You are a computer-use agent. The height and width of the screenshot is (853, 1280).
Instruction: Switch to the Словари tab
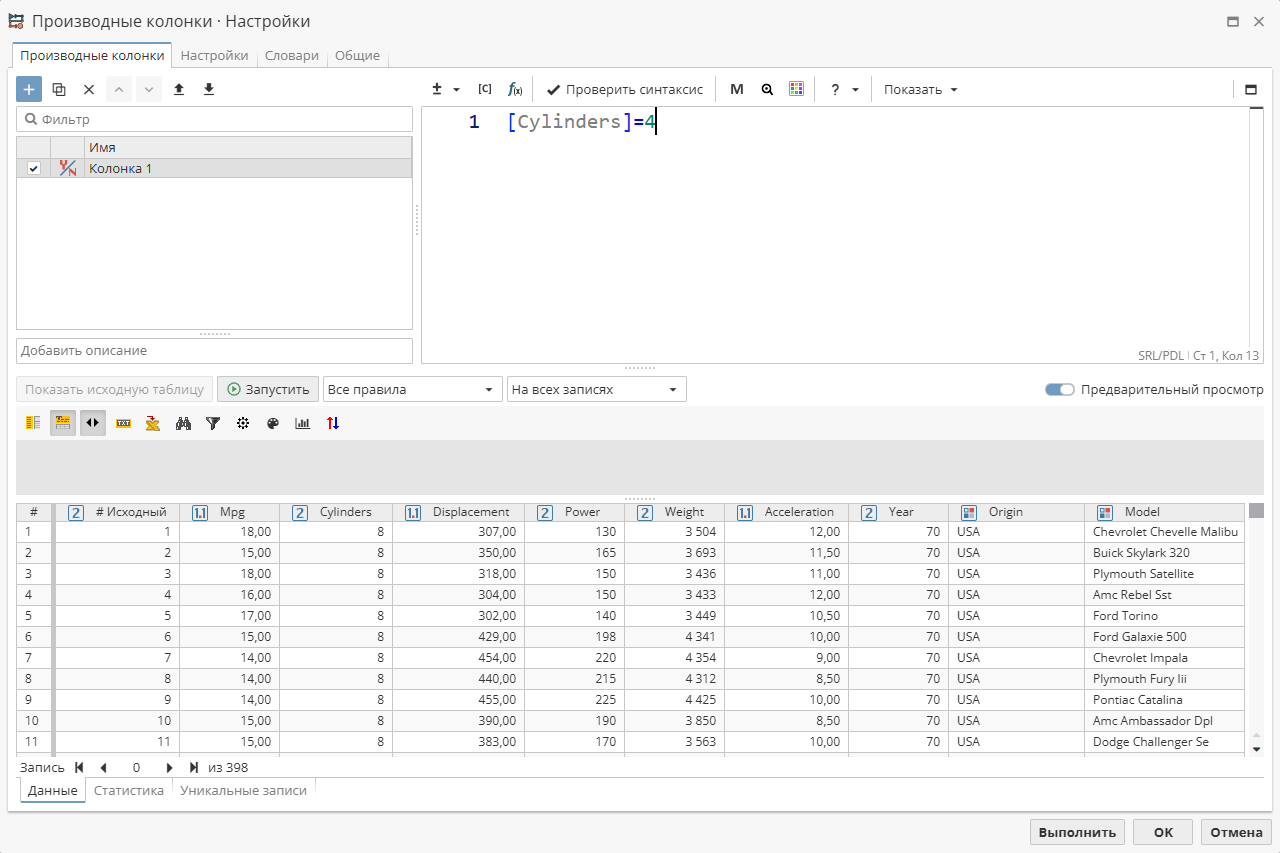291,56
